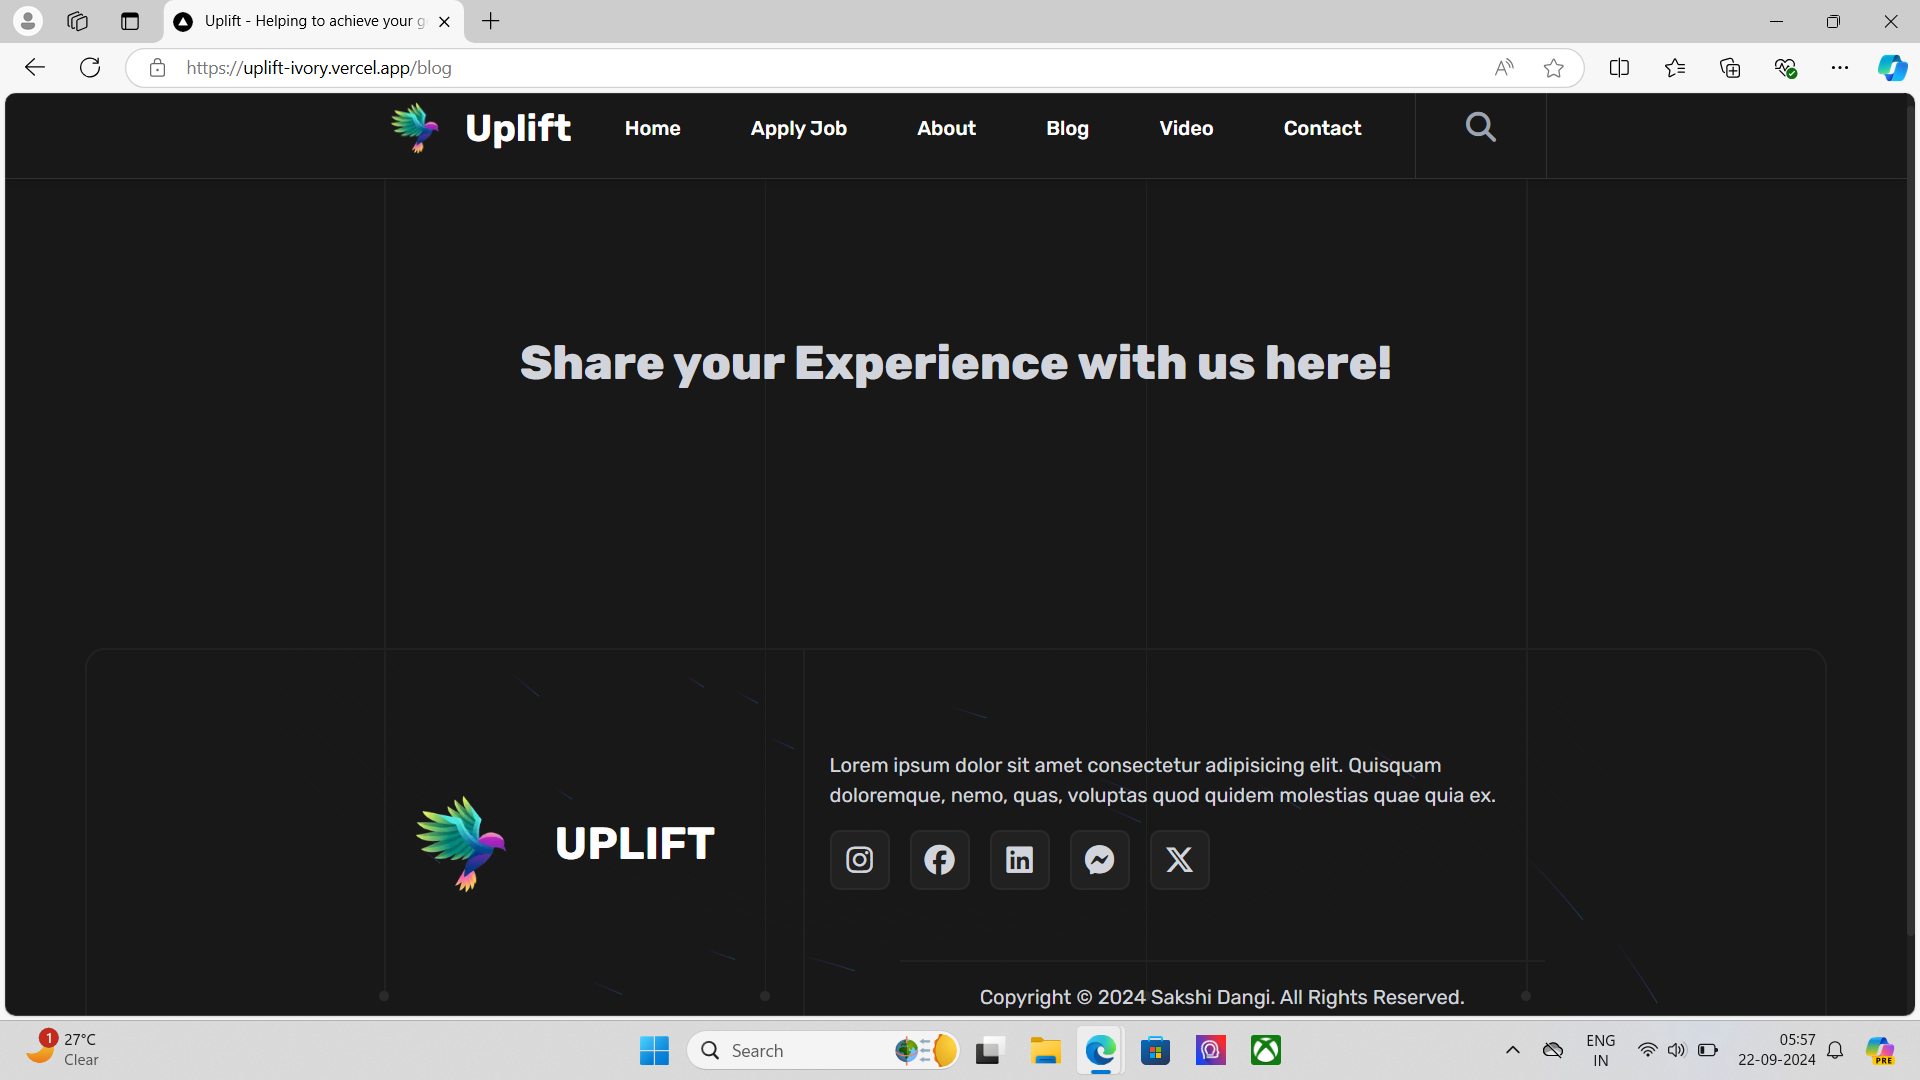
Task: Open the About page from navigation
Action: (x=946, y=128)
